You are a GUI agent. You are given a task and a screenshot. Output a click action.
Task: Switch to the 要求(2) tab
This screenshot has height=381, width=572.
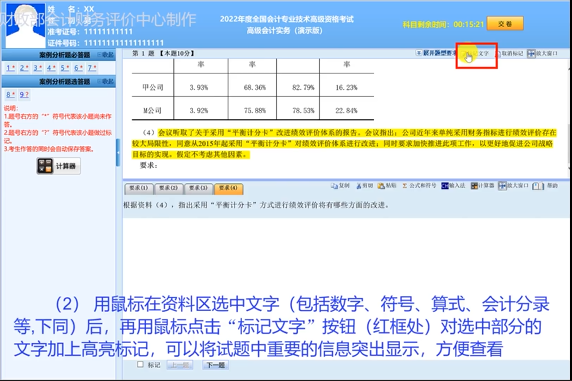coord(169,188)
